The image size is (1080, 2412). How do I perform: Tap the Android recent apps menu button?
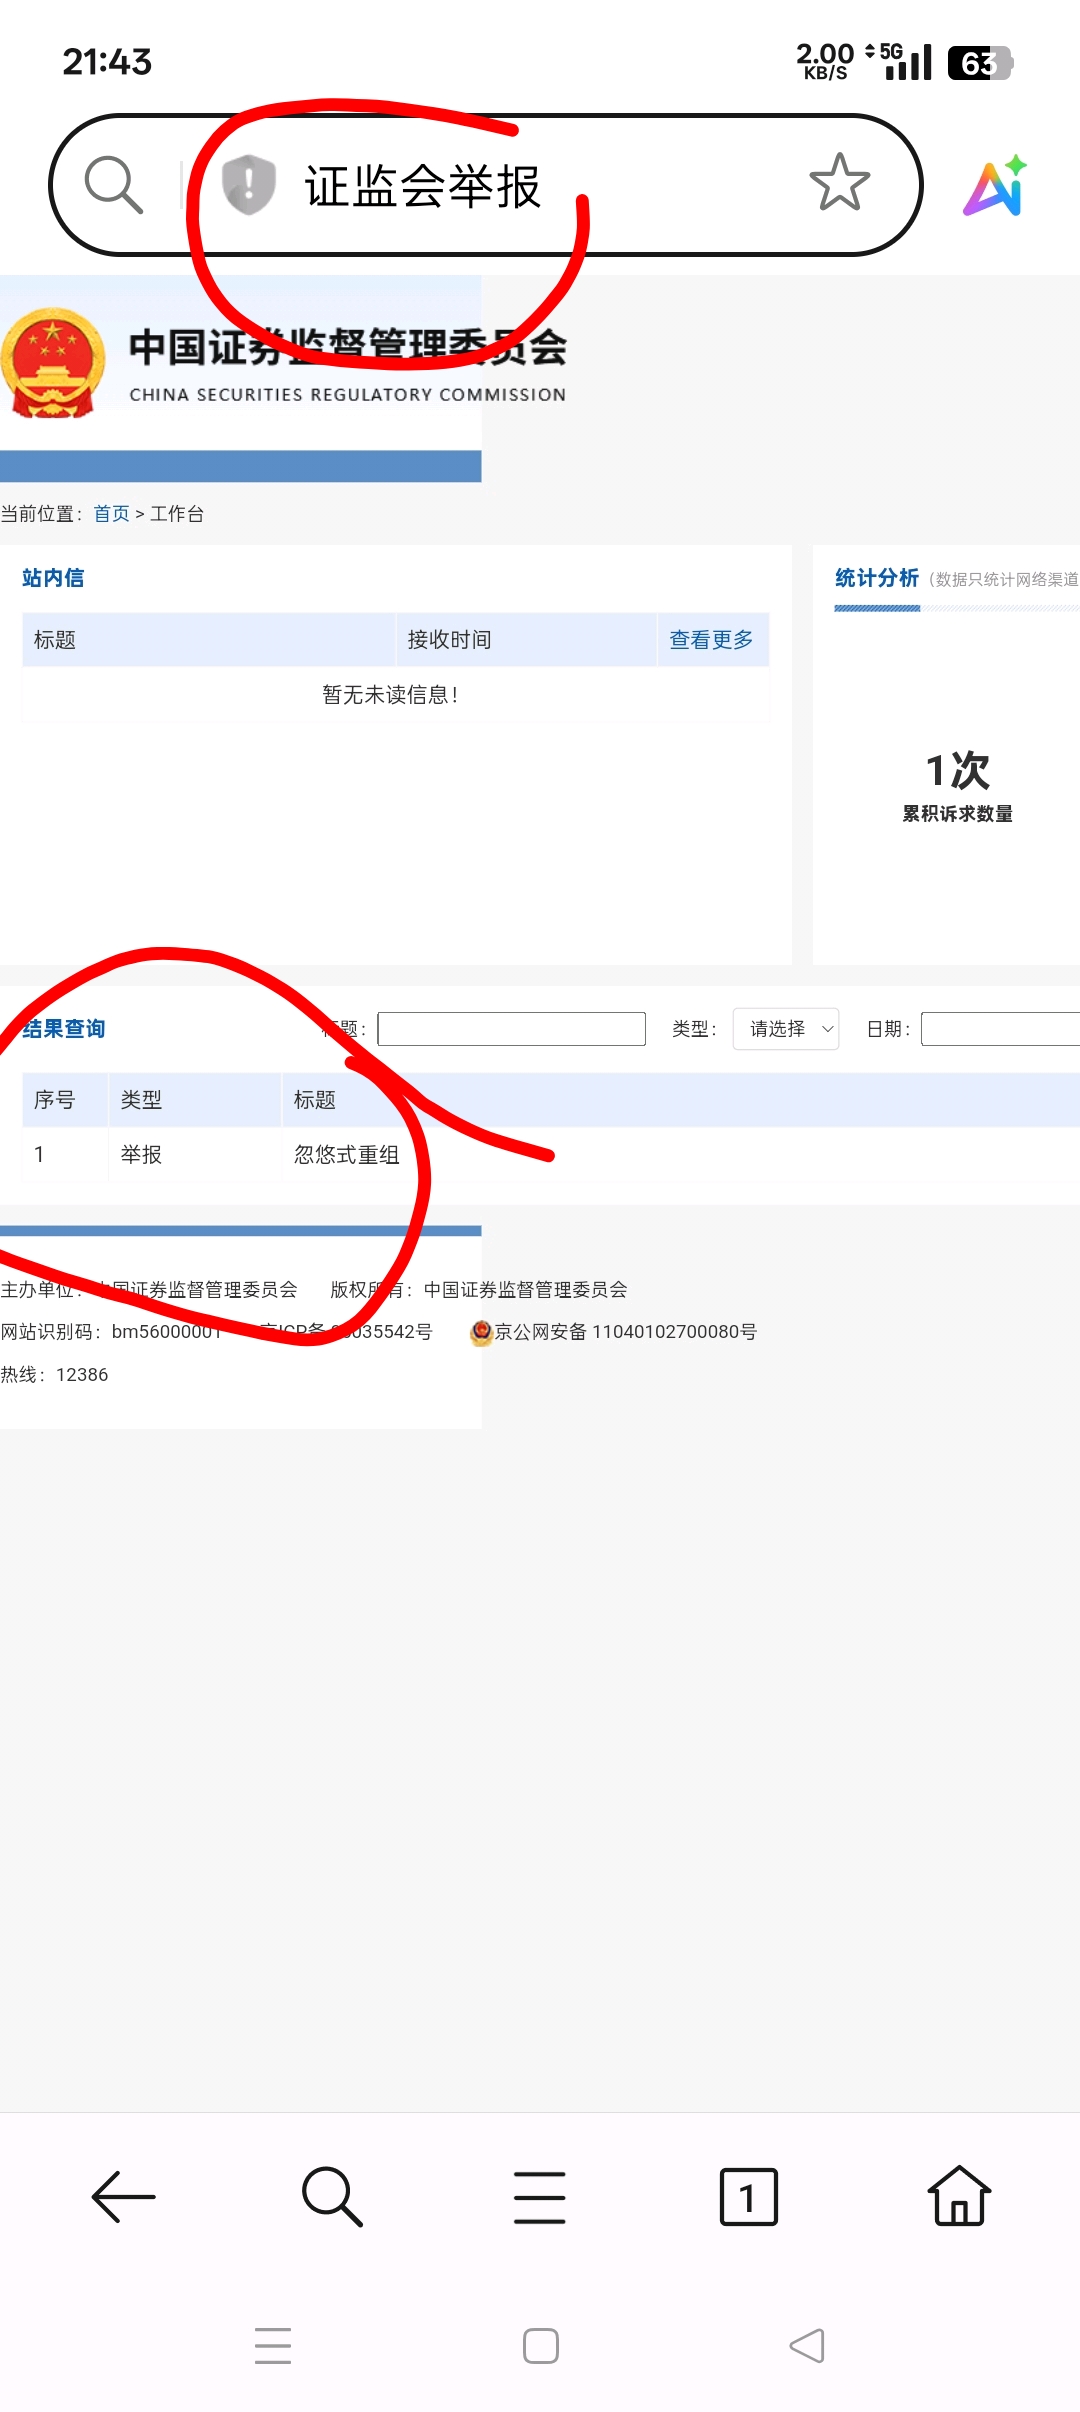pyautogui.click(x=273, y=2346)
